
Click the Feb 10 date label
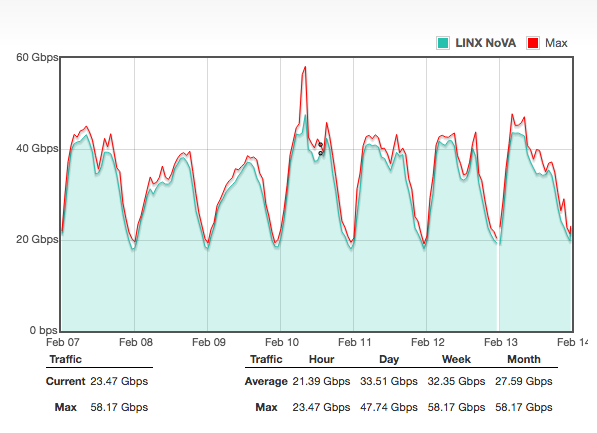pos(282,342)
